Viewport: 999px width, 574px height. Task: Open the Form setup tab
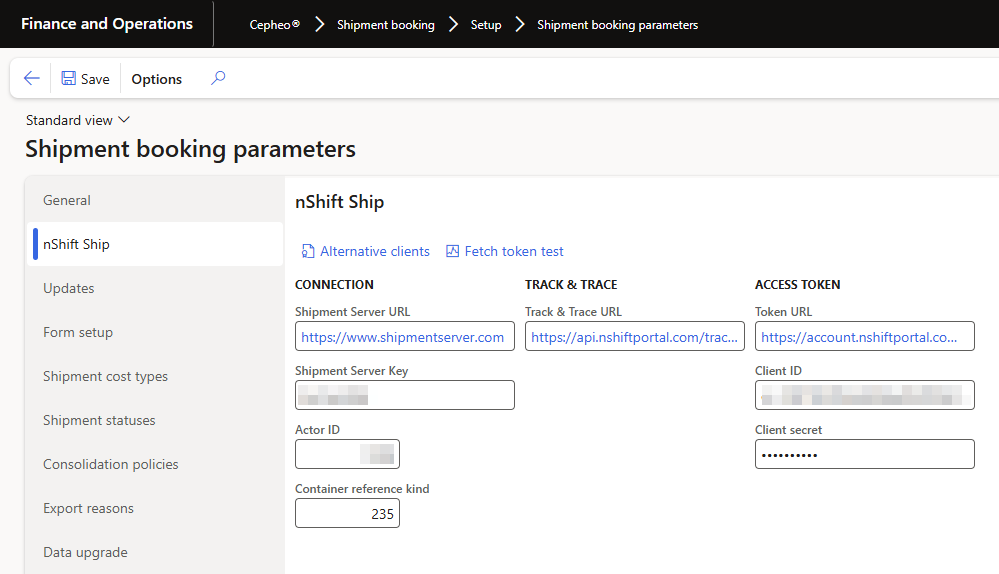pos(78,332)
